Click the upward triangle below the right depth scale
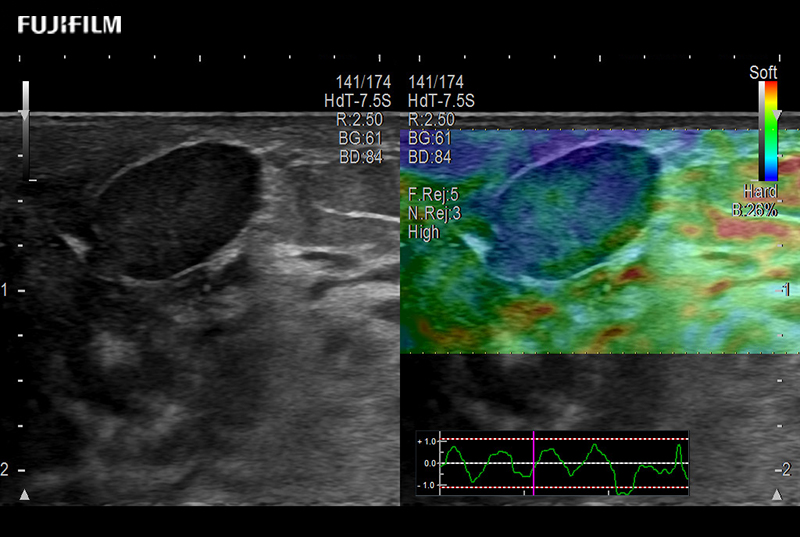This screenshot has width=800, height=537. point(777,494)
